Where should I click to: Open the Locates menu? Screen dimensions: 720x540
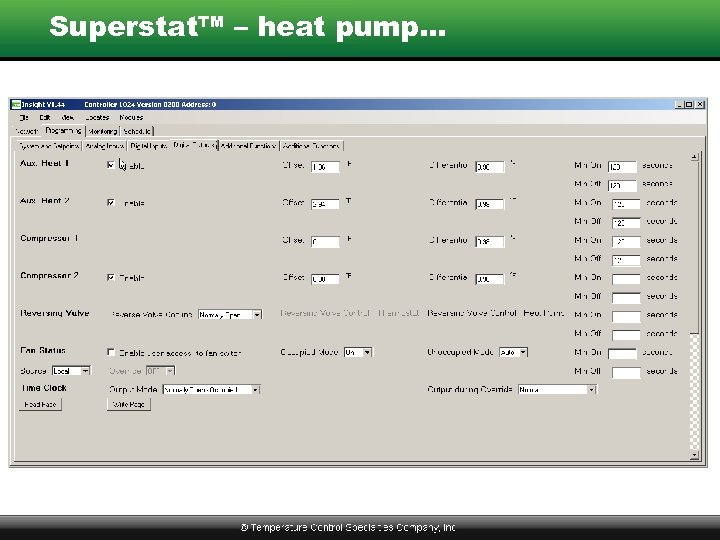pos(97,118)
